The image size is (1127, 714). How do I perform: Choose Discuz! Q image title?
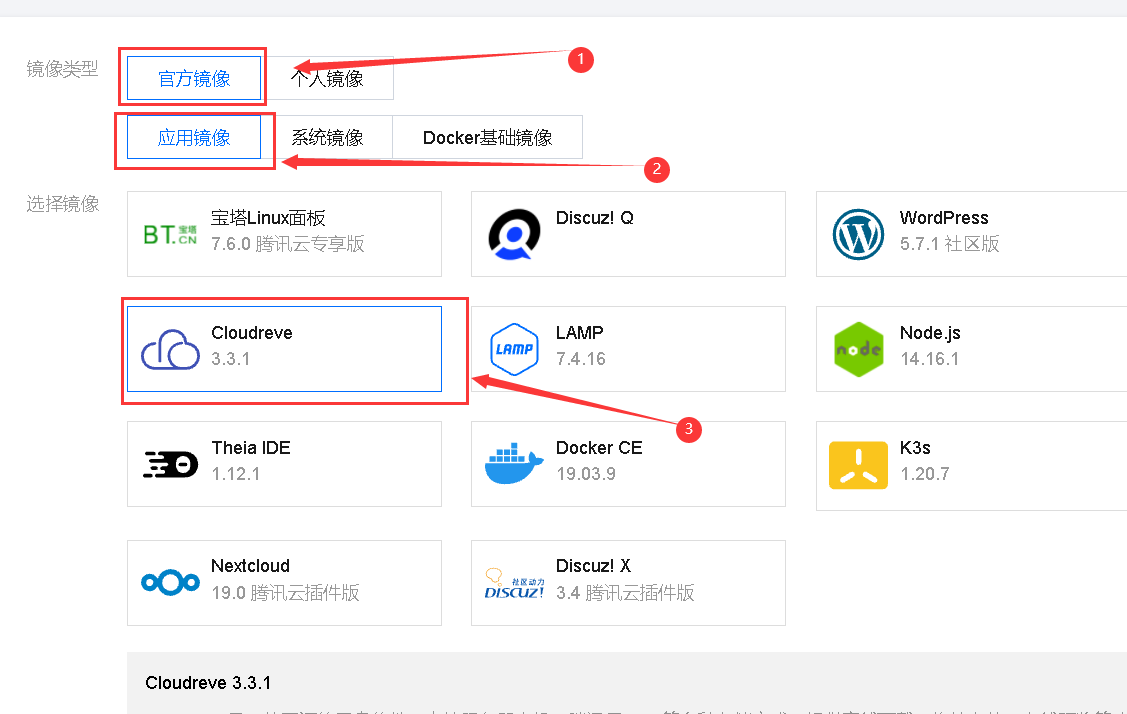[x=594, y=218]
